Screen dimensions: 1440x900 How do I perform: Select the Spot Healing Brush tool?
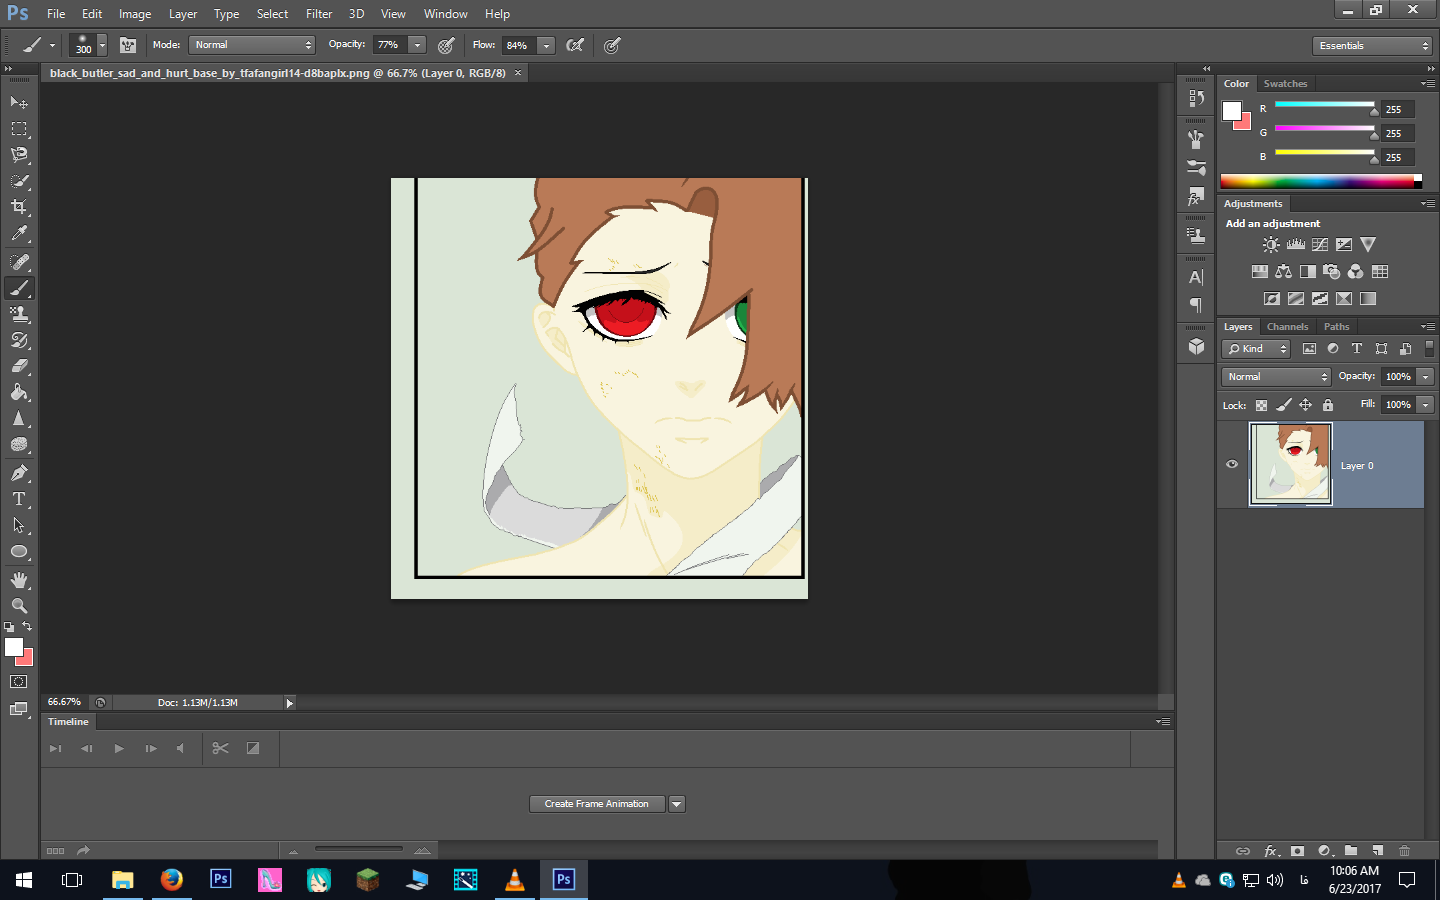19,262
